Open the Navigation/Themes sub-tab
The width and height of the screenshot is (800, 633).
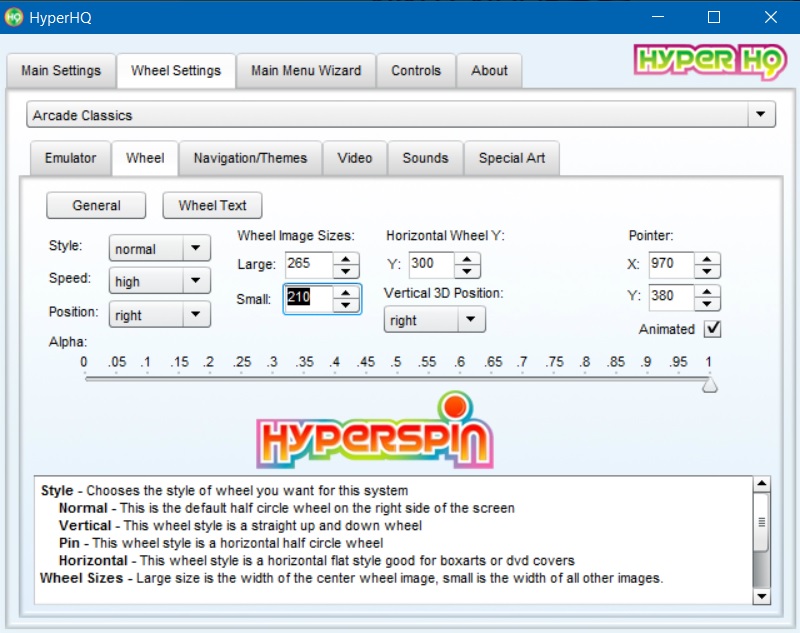(250, 158)
